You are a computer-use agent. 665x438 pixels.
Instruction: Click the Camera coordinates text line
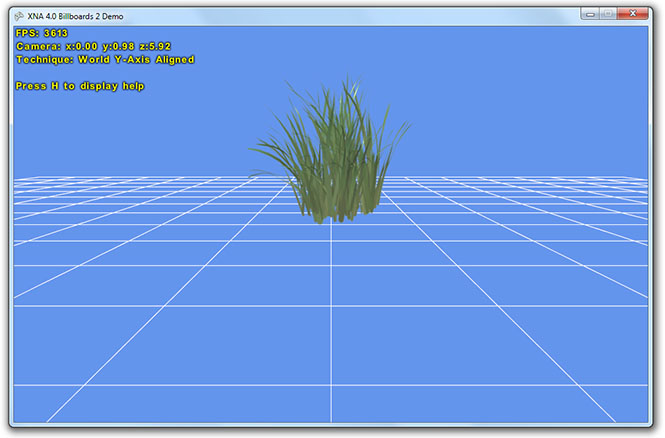click(x=93, y=46)
